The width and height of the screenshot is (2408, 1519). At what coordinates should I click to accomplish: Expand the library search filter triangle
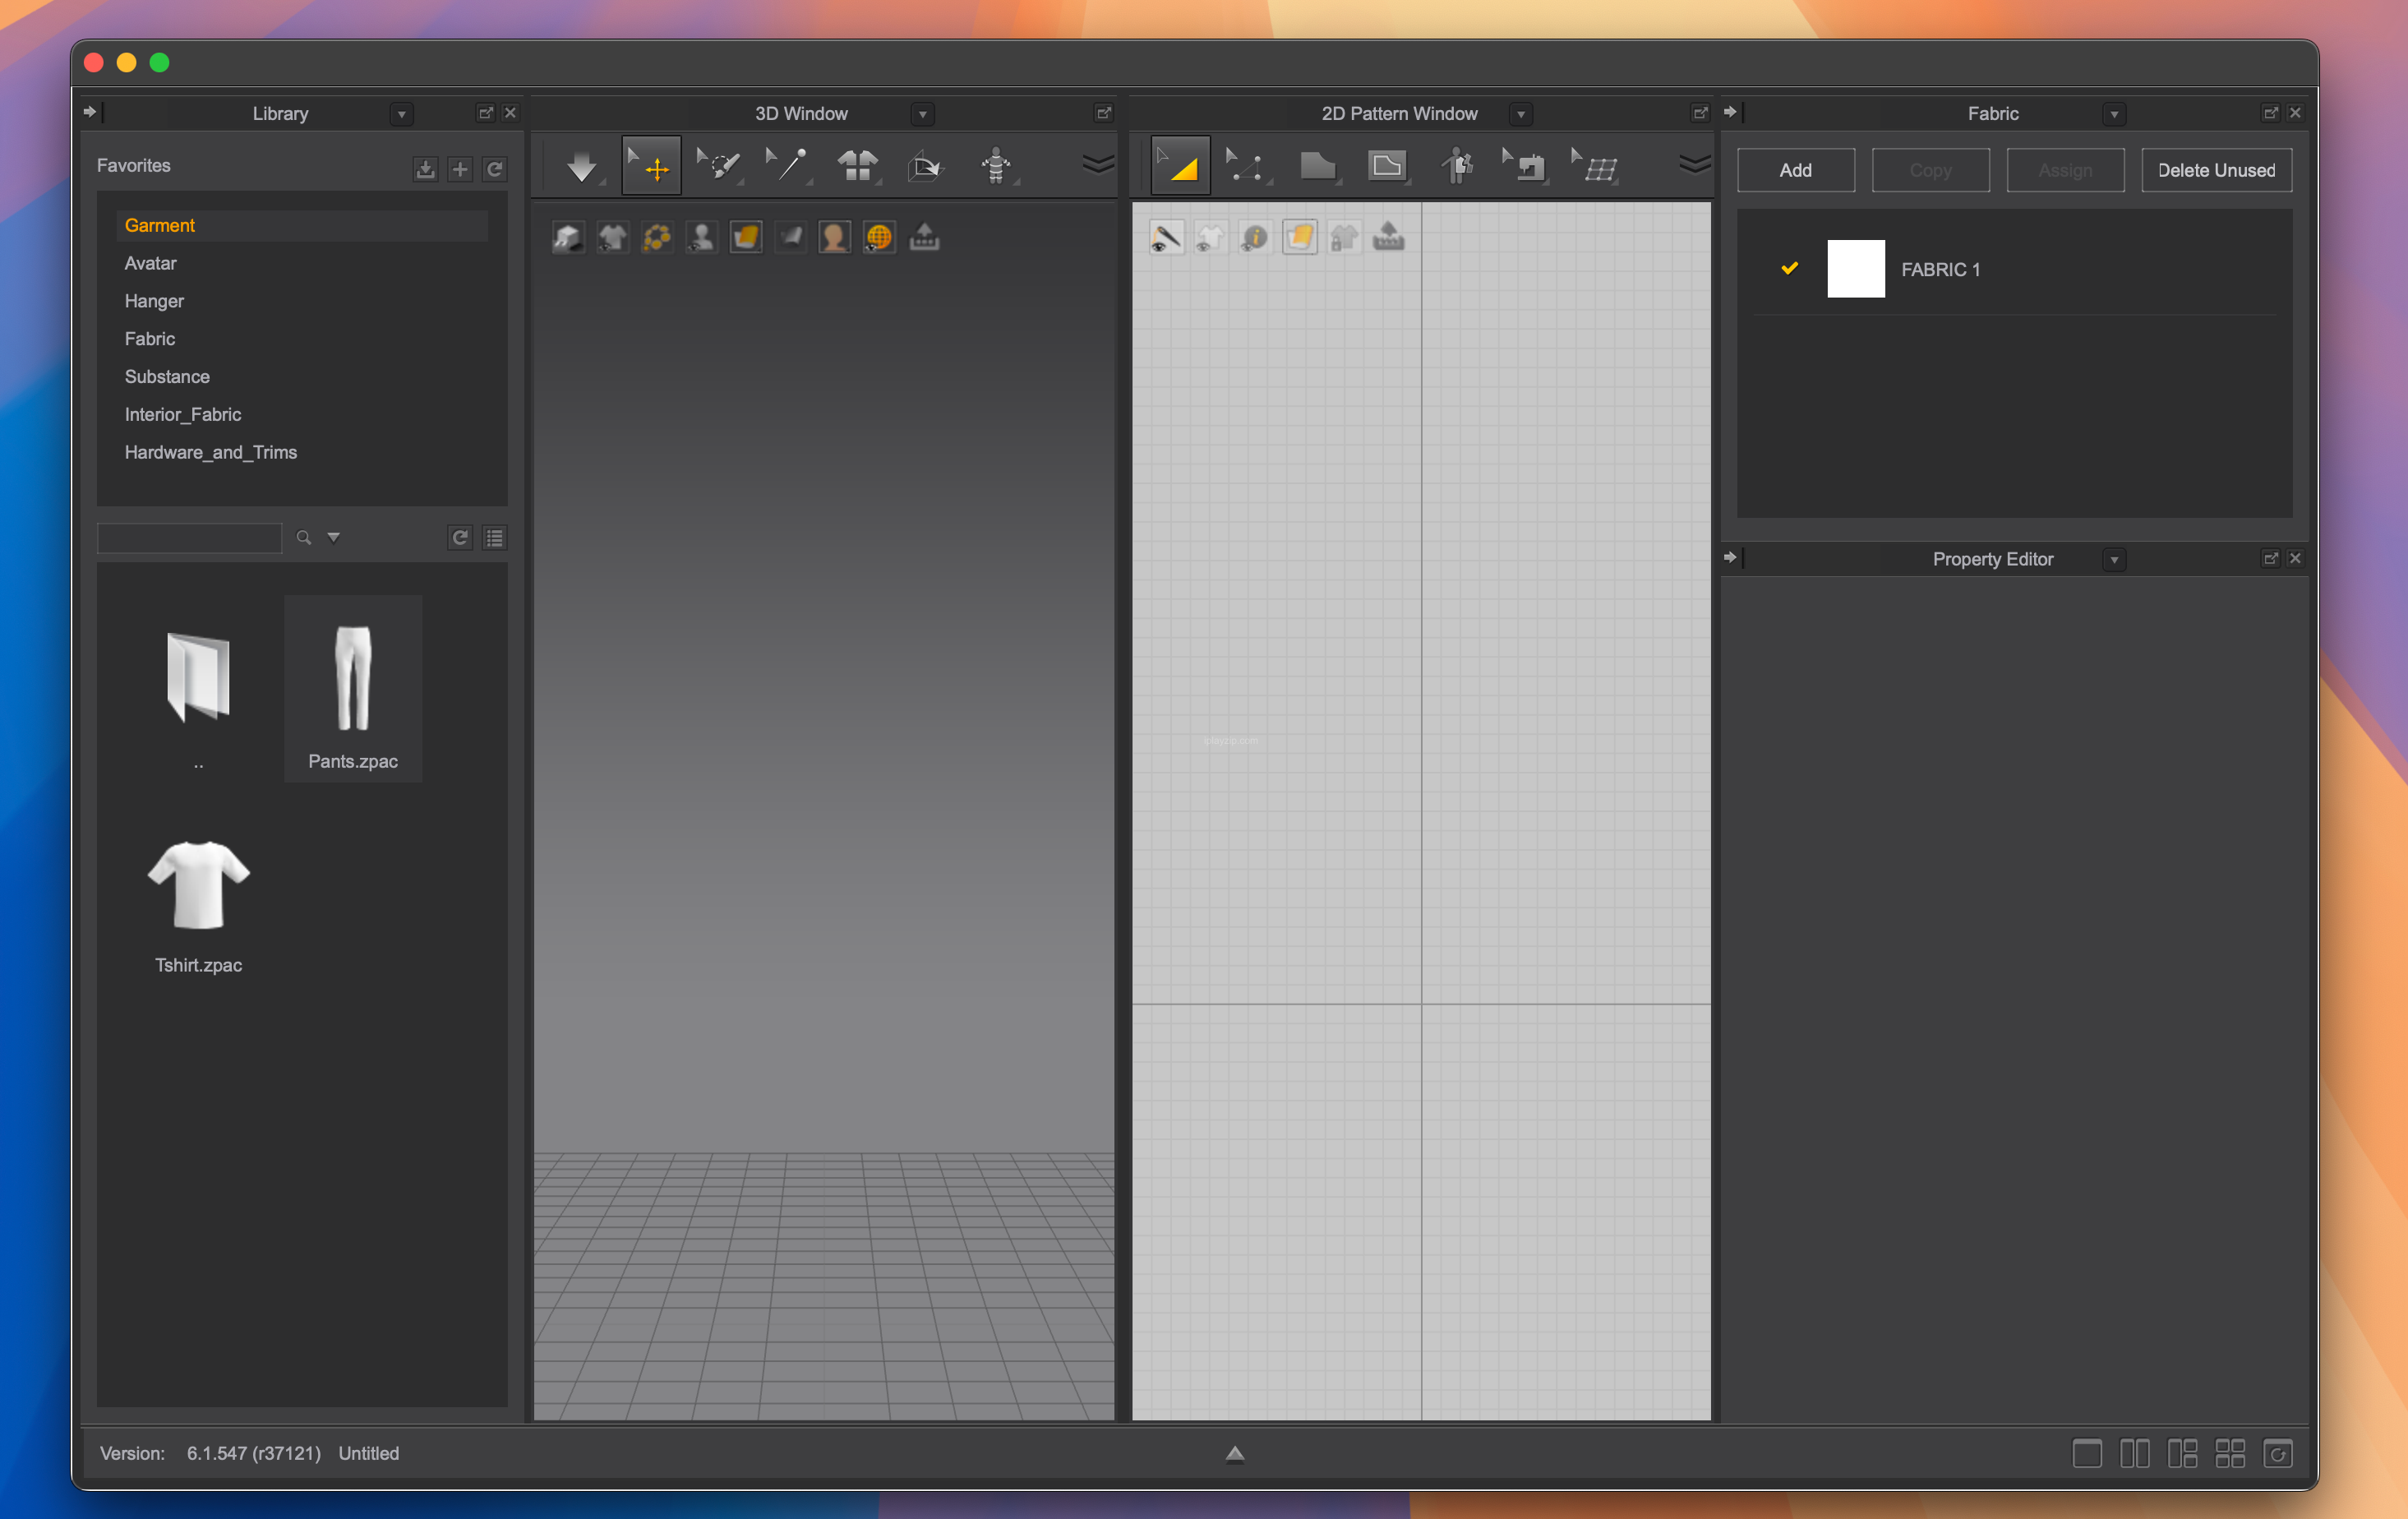(x=334, y=538)
